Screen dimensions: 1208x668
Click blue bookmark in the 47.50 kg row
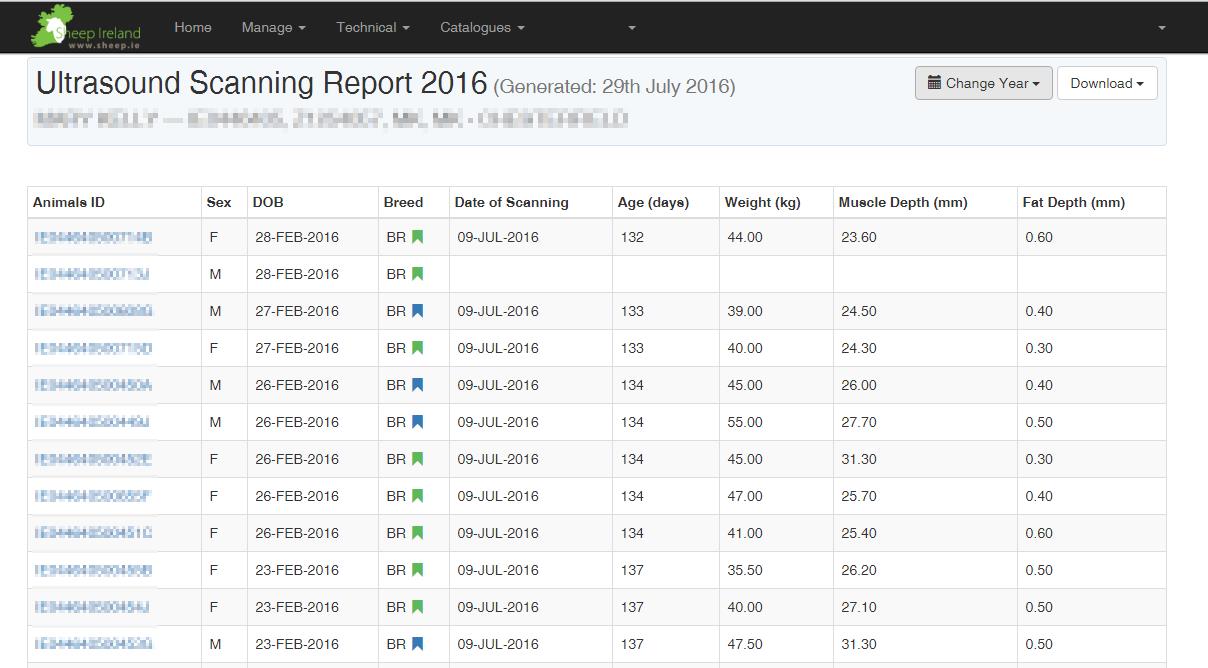tap(418, 644)
